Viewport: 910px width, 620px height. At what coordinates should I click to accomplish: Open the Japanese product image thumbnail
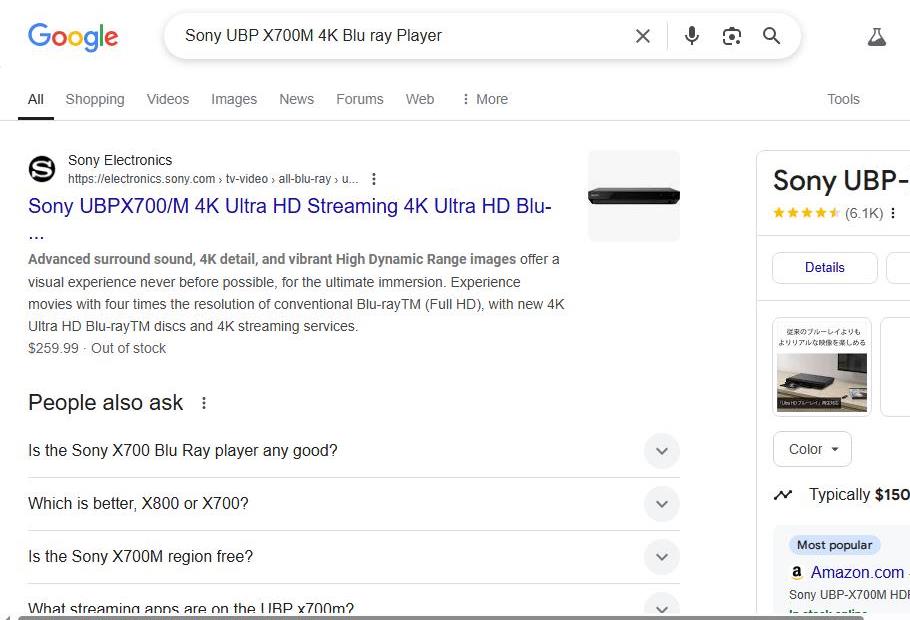[822, 367]
